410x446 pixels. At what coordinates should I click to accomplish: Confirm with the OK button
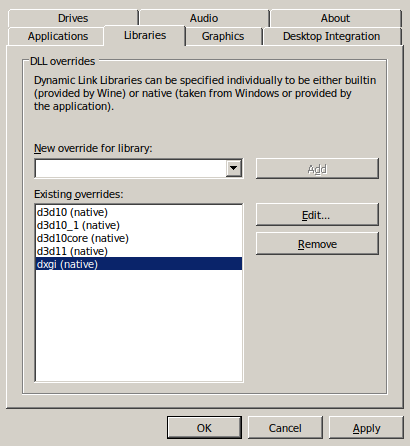tap(204, 428)
